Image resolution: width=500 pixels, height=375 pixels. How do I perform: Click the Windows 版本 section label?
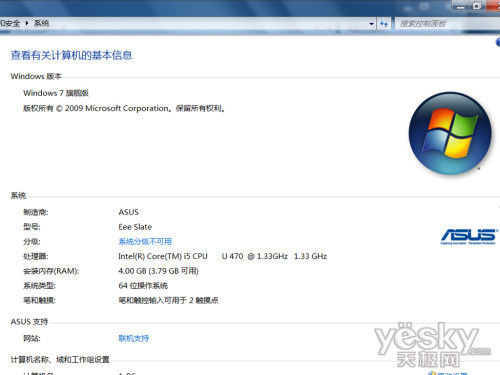(36, 76)
